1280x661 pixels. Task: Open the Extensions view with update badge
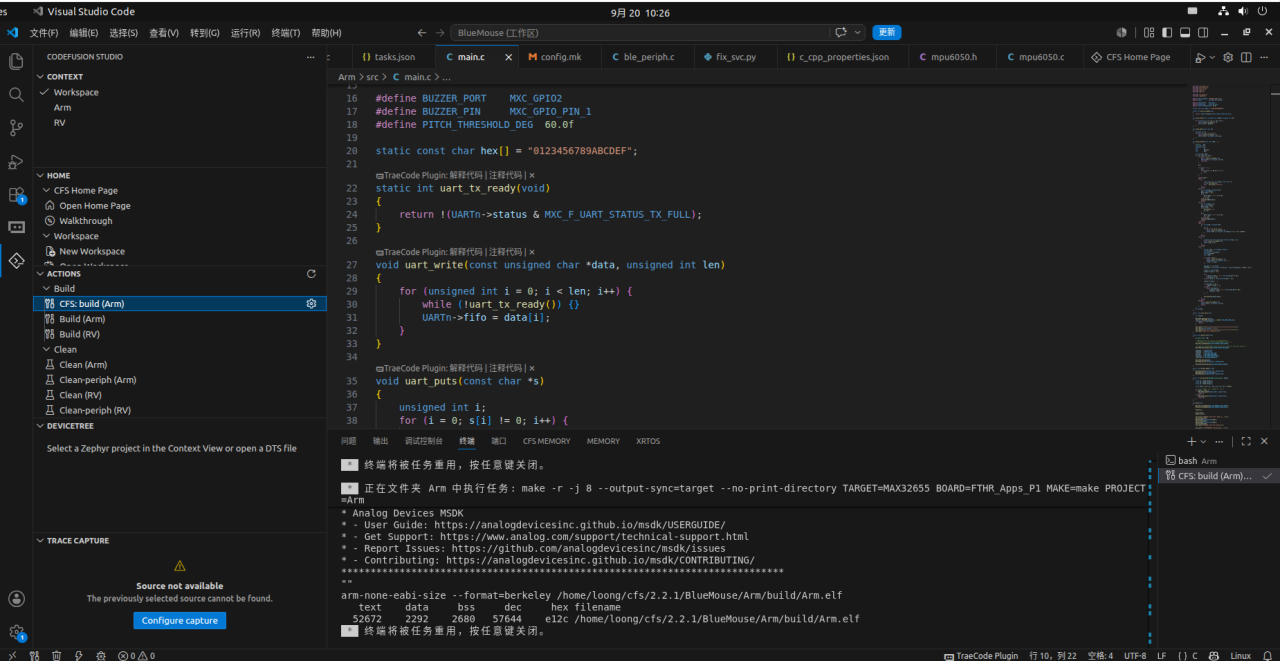16,195
